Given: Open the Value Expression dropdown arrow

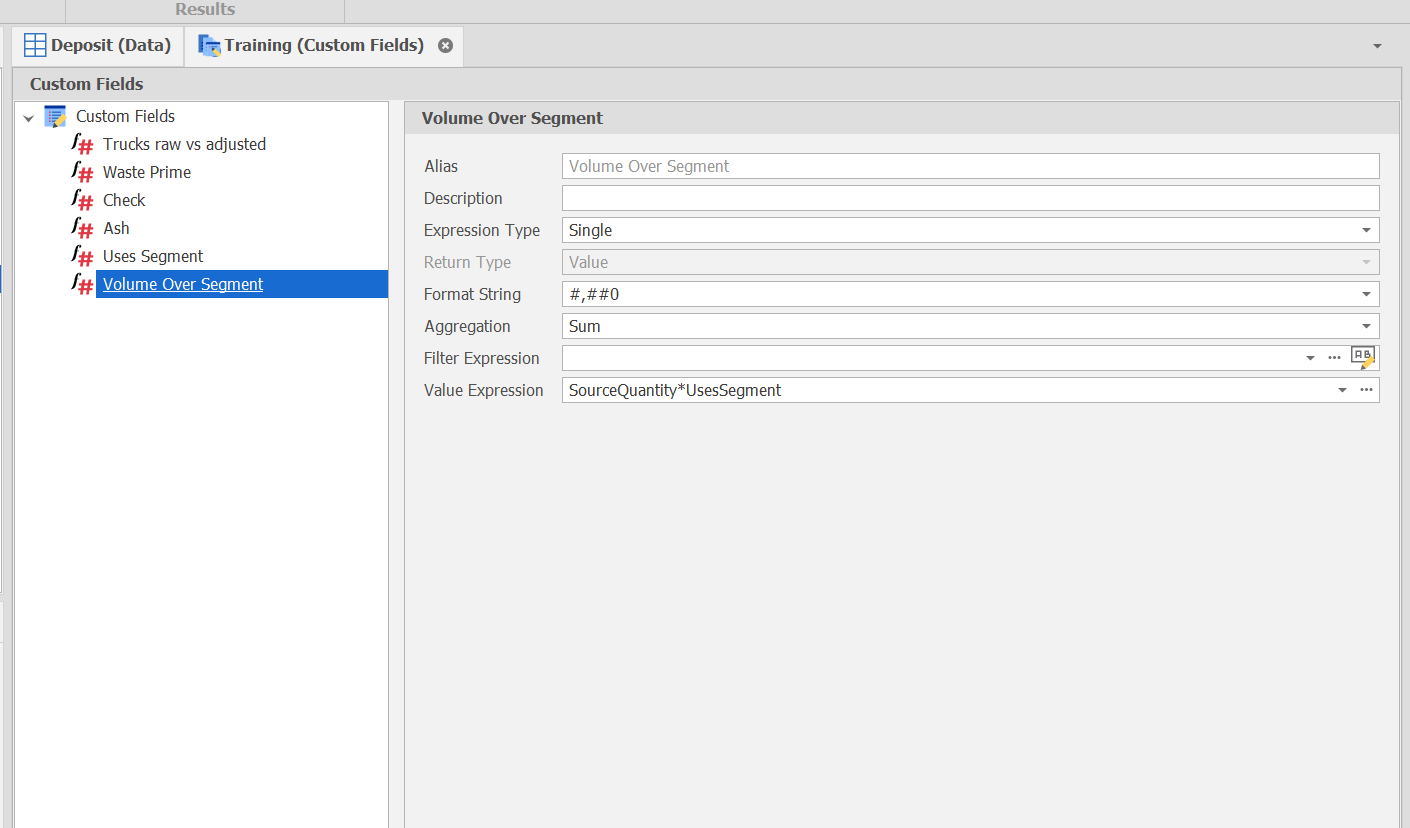Looking at the screenshot, I should 1342,390.
